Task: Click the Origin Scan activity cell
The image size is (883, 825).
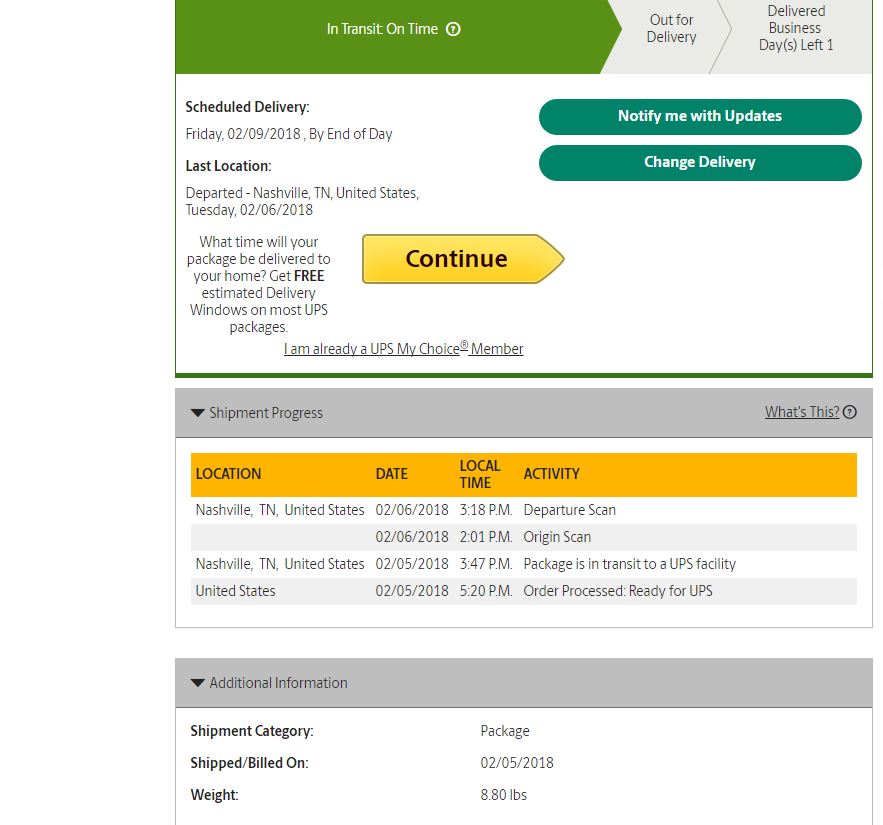Action: tap(557, 537)
